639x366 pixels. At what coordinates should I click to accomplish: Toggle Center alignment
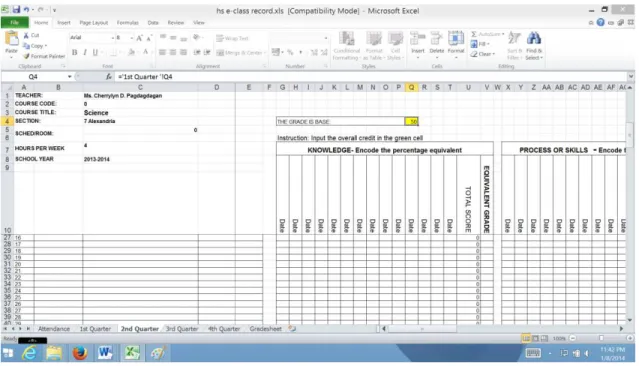click(x=173, y=52)
